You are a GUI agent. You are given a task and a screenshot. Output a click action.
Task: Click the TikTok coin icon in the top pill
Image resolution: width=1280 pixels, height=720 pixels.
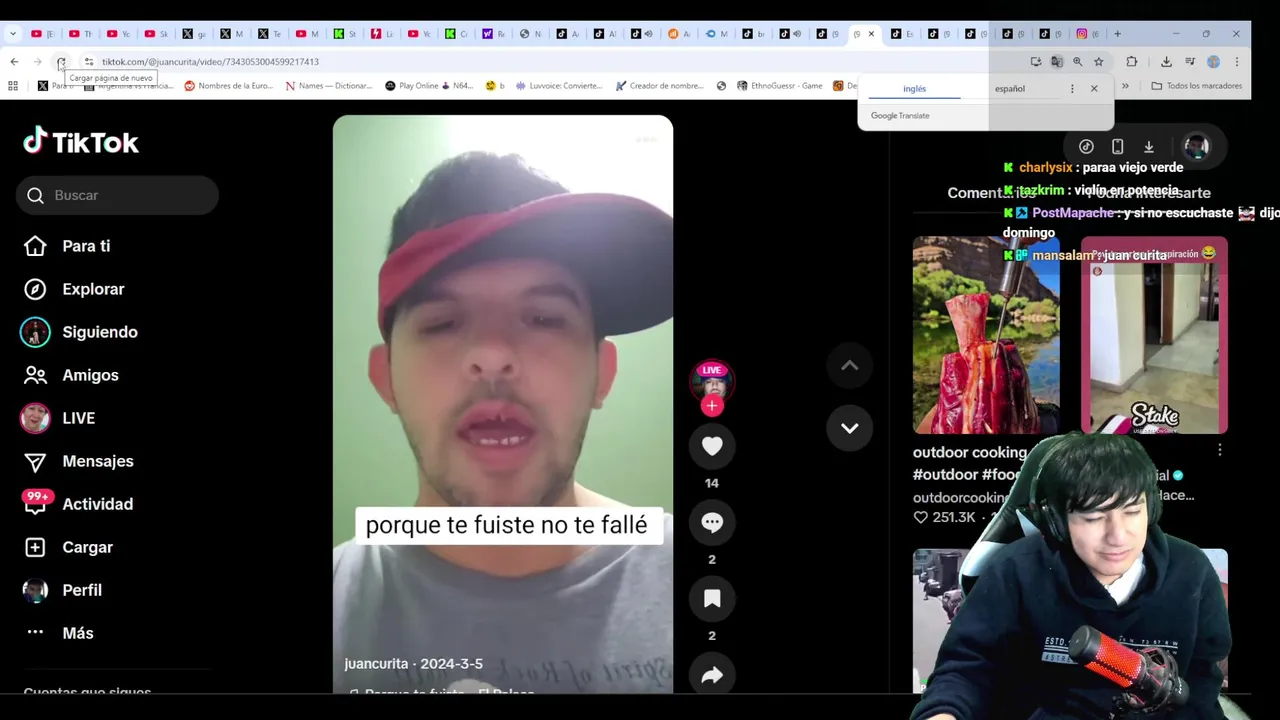click(1086, 146)
